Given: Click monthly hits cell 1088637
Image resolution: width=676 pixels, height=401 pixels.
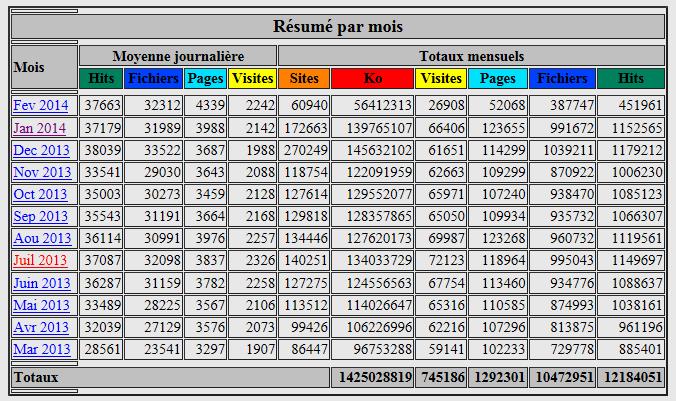Looking at the screenshot, I should [x=631, y=283].
